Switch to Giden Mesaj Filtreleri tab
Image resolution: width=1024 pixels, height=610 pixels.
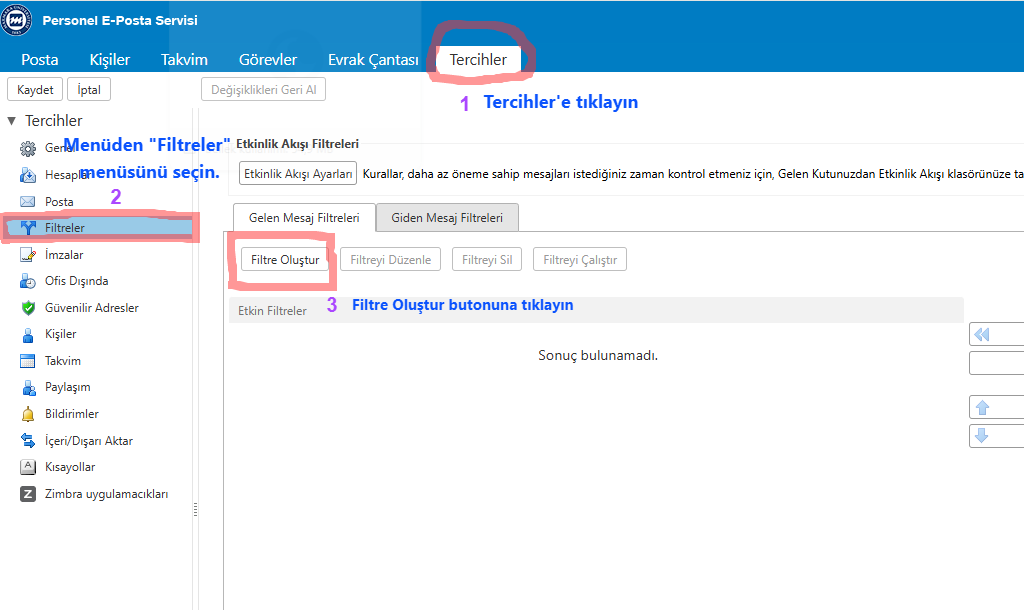[447, 217]
